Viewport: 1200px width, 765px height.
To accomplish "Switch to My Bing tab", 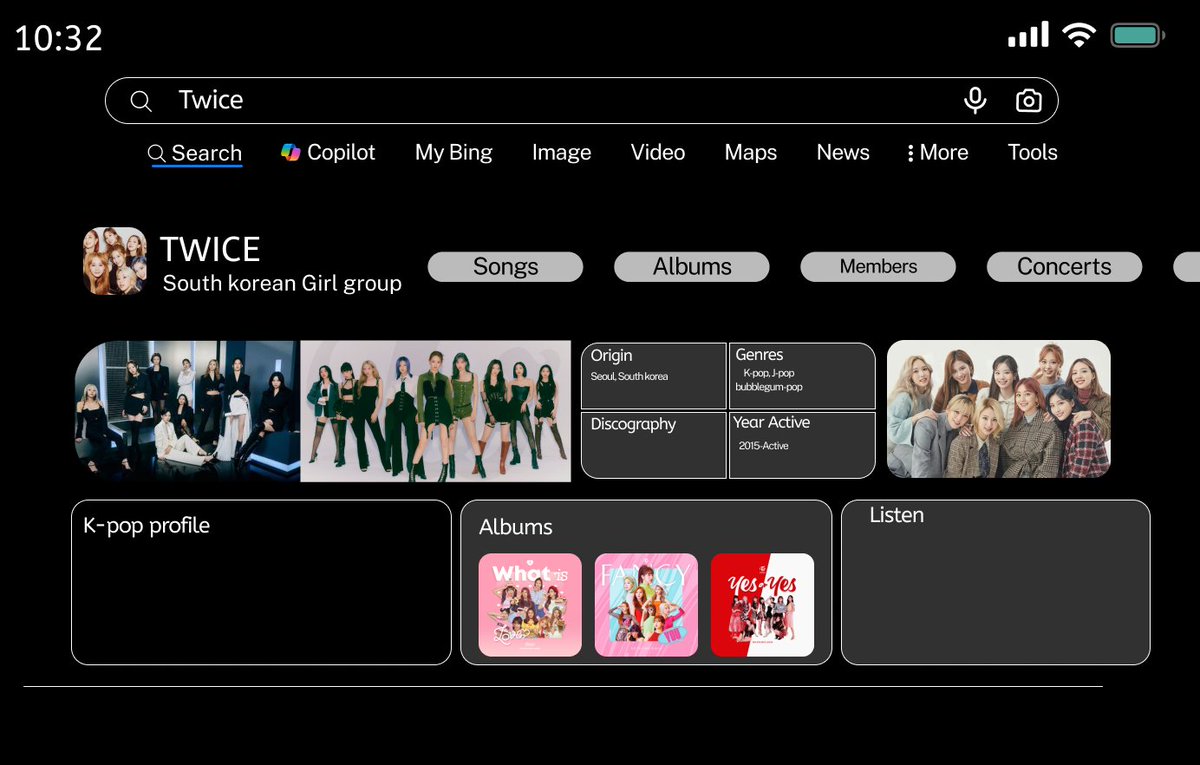I will pos(454,152).
